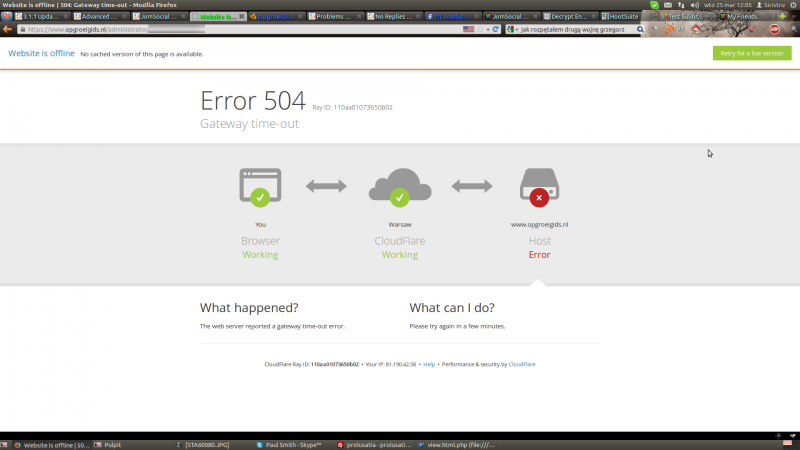Close the 'Decrypt En...' tab
Image resolution: width=800 pixels, height=450 pixels.
click(x=593, y=16)
